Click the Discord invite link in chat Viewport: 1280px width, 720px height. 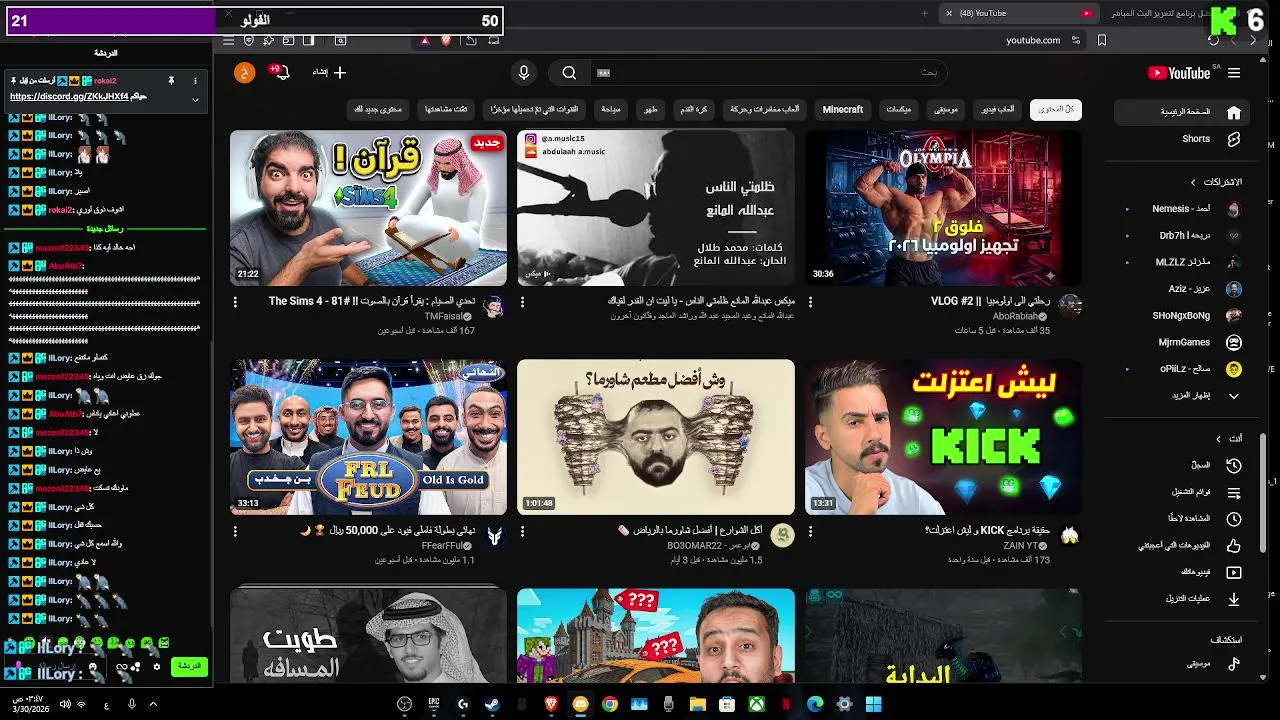[x=69, y=97]
